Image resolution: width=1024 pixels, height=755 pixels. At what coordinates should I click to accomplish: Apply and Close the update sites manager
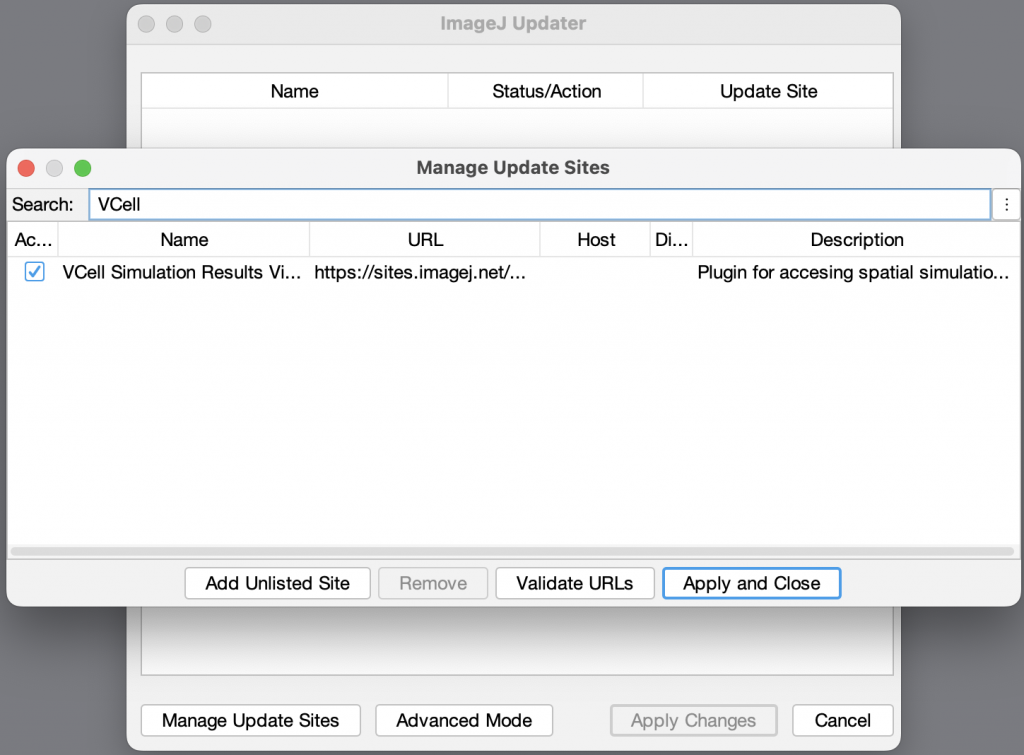(x=751, y=583)
